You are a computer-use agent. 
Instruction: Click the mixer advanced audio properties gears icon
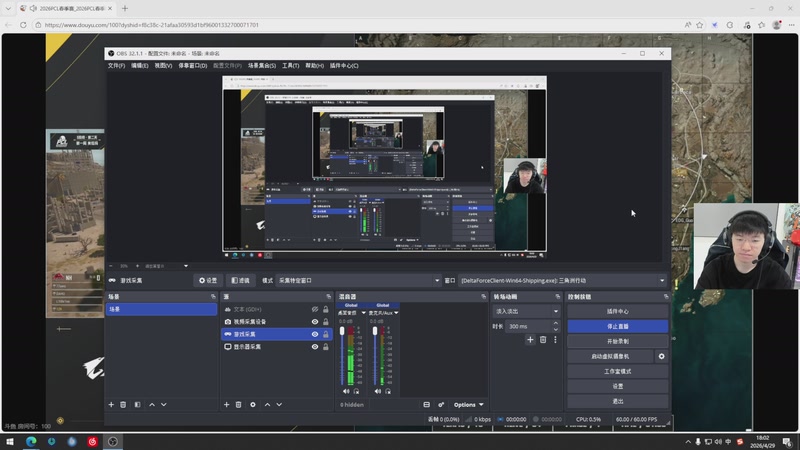tap(441, 404)
